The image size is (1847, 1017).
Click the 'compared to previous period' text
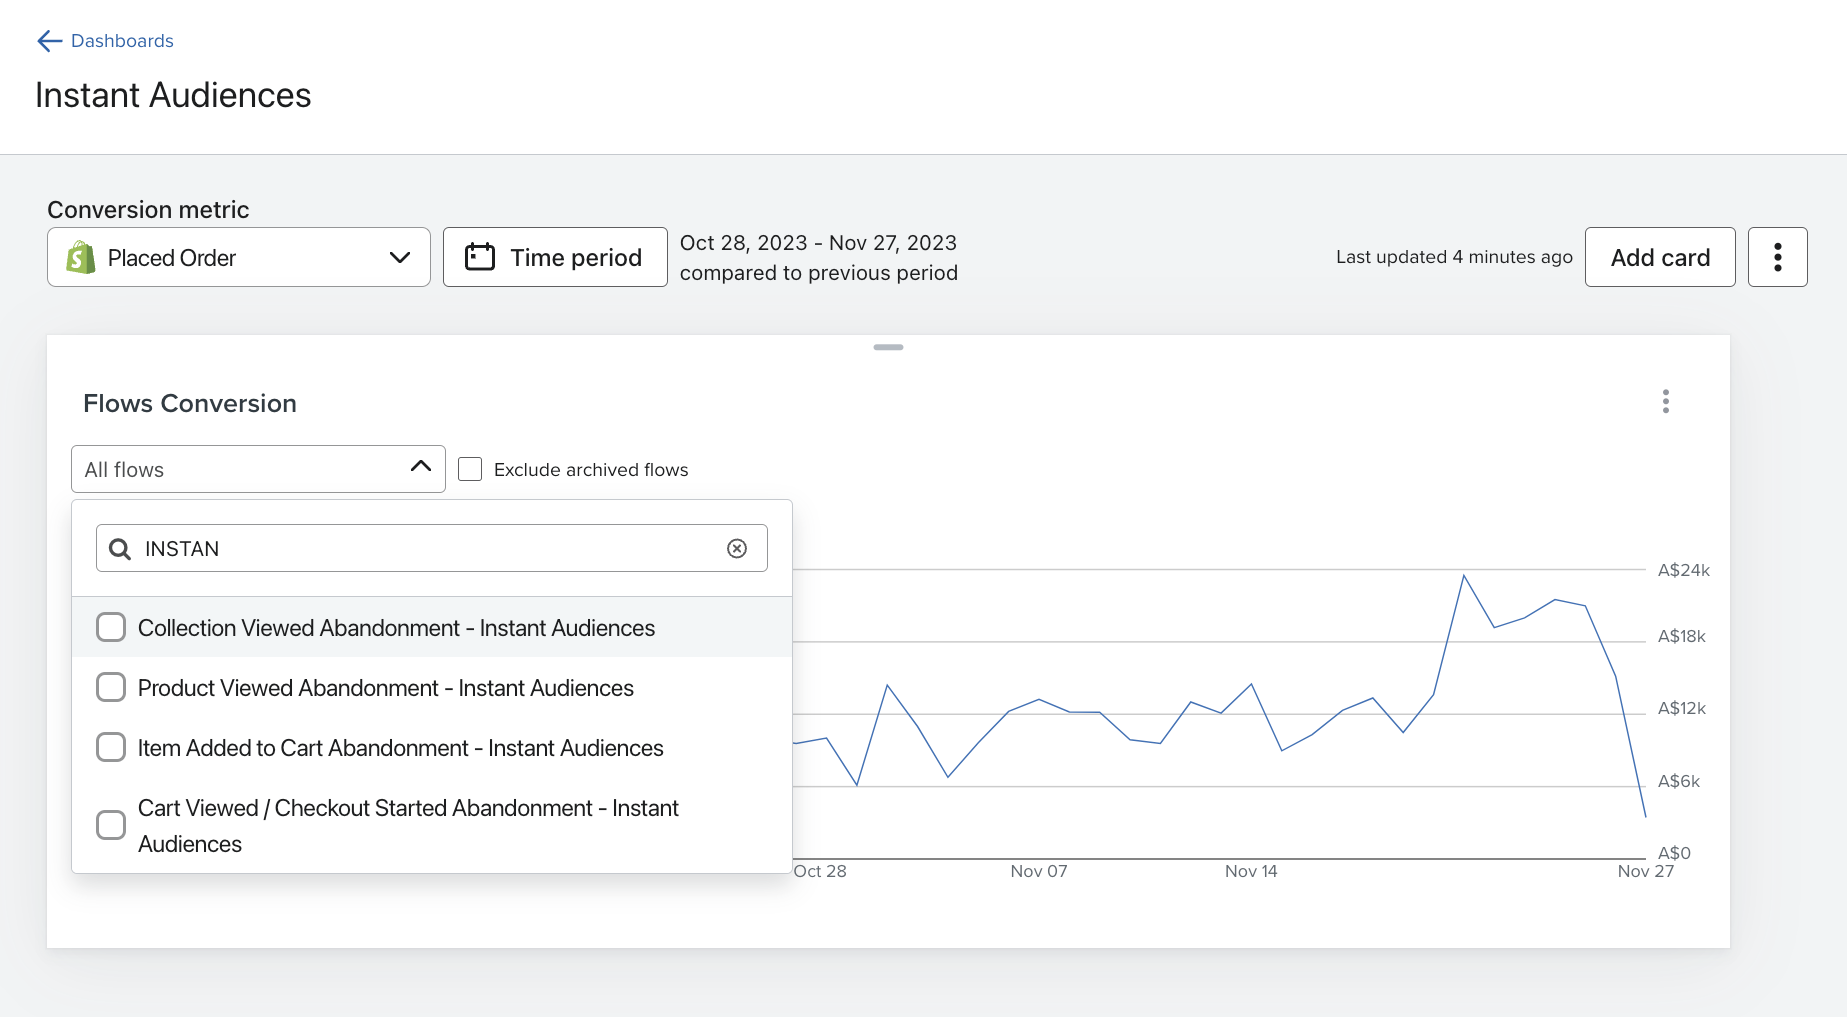pos(819,273)
